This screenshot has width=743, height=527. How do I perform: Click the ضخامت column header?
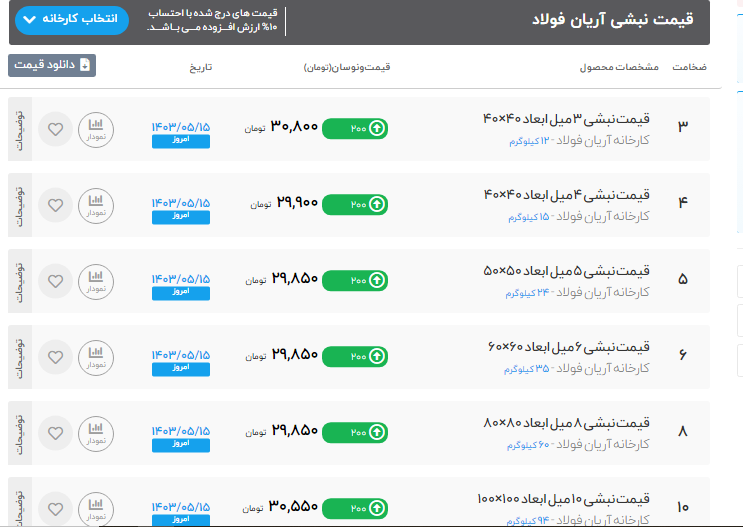(689, 68)
